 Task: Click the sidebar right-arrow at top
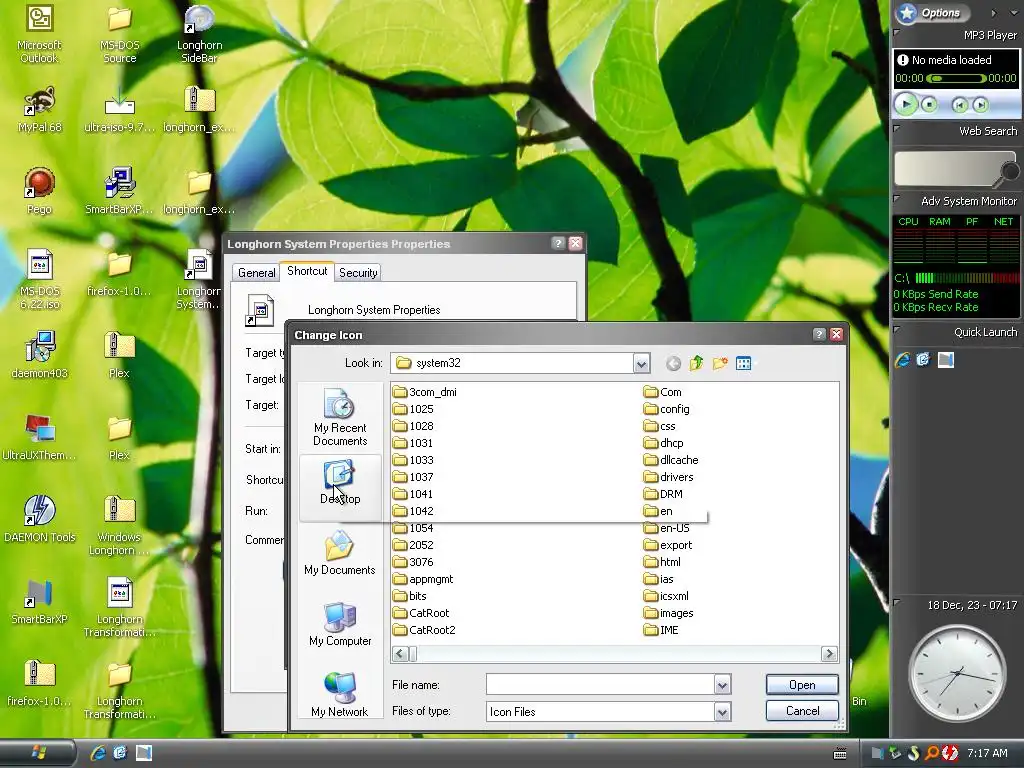[x=993, y=12]
